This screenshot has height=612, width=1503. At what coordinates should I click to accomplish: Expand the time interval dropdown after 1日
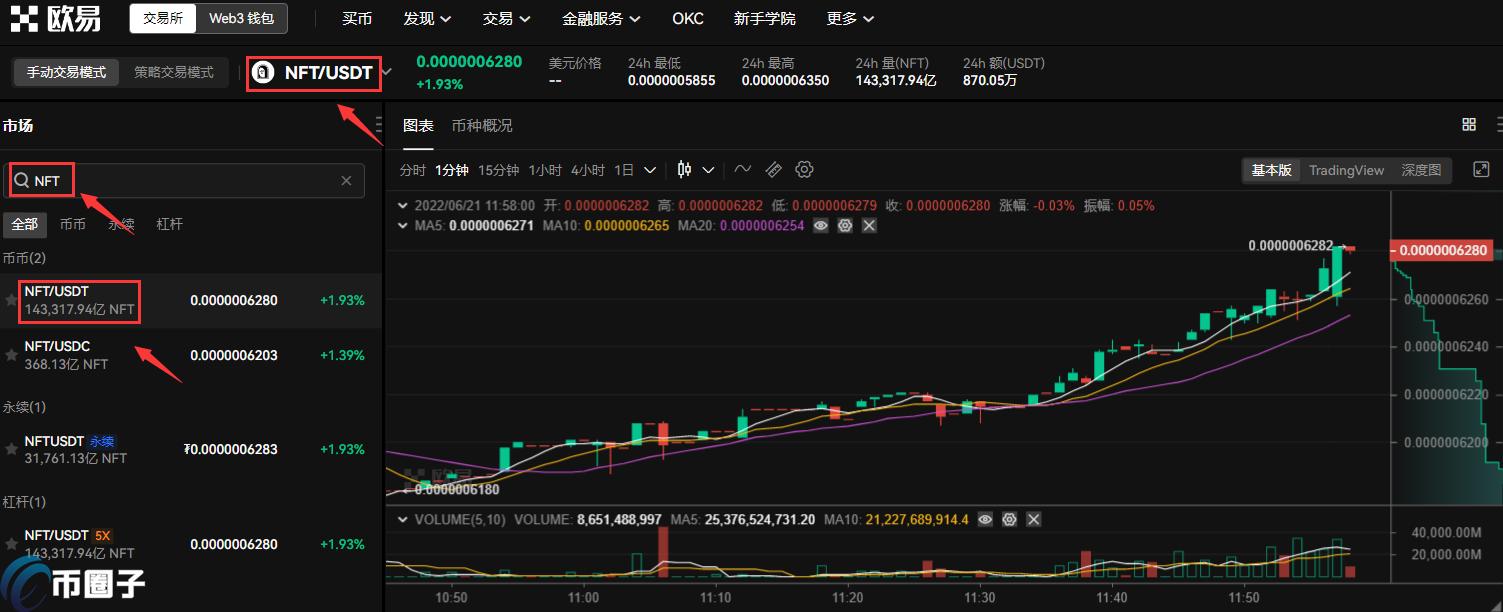pos(650,170)
